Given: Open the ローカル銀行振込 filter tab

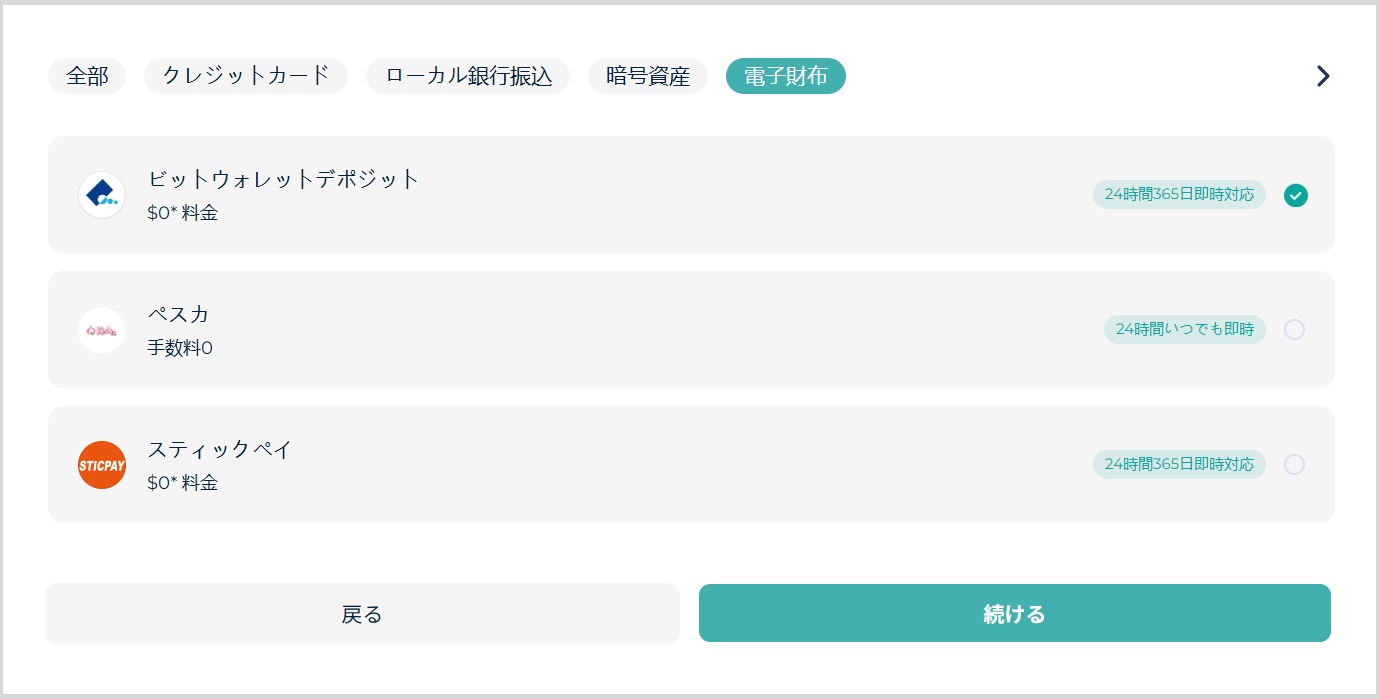Looking at the screenshot, I should pos(468,76).
